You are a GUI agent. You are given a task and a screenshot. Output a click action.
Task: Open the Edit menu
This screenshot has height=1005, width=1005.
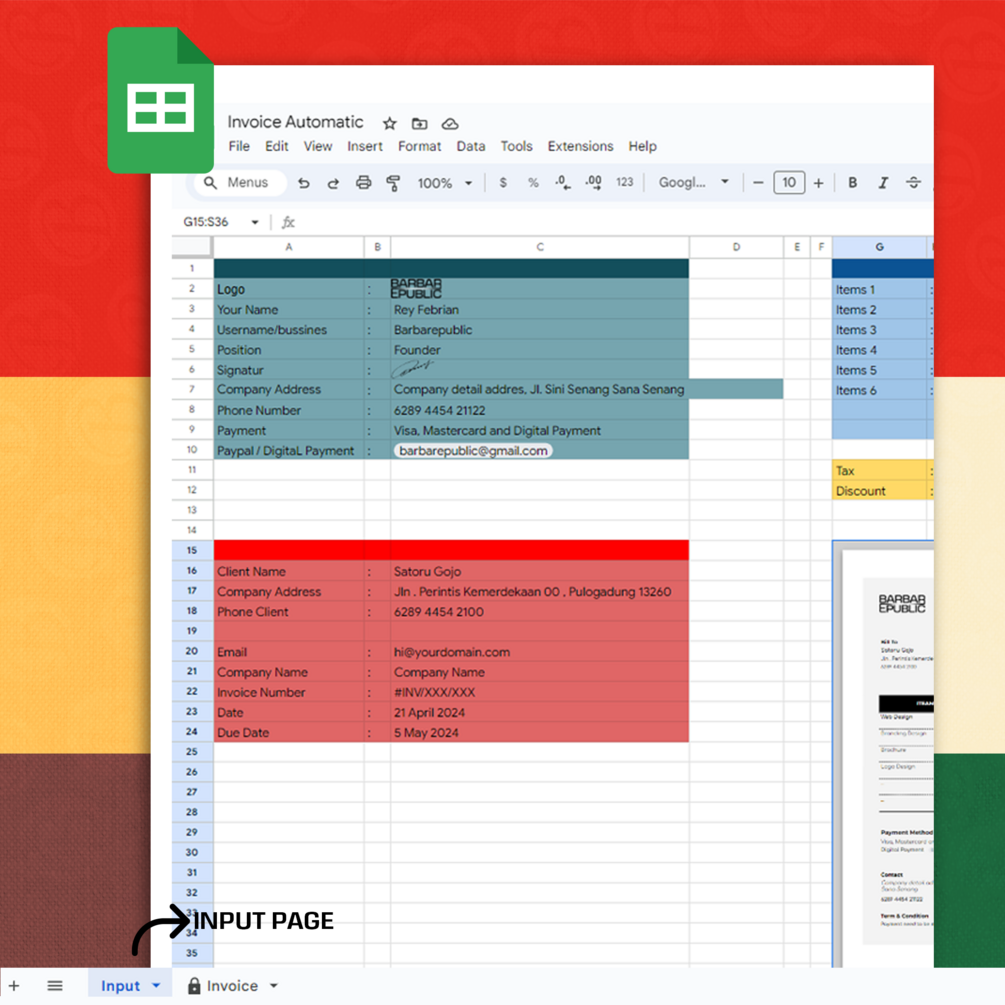[x=277, y=146]
